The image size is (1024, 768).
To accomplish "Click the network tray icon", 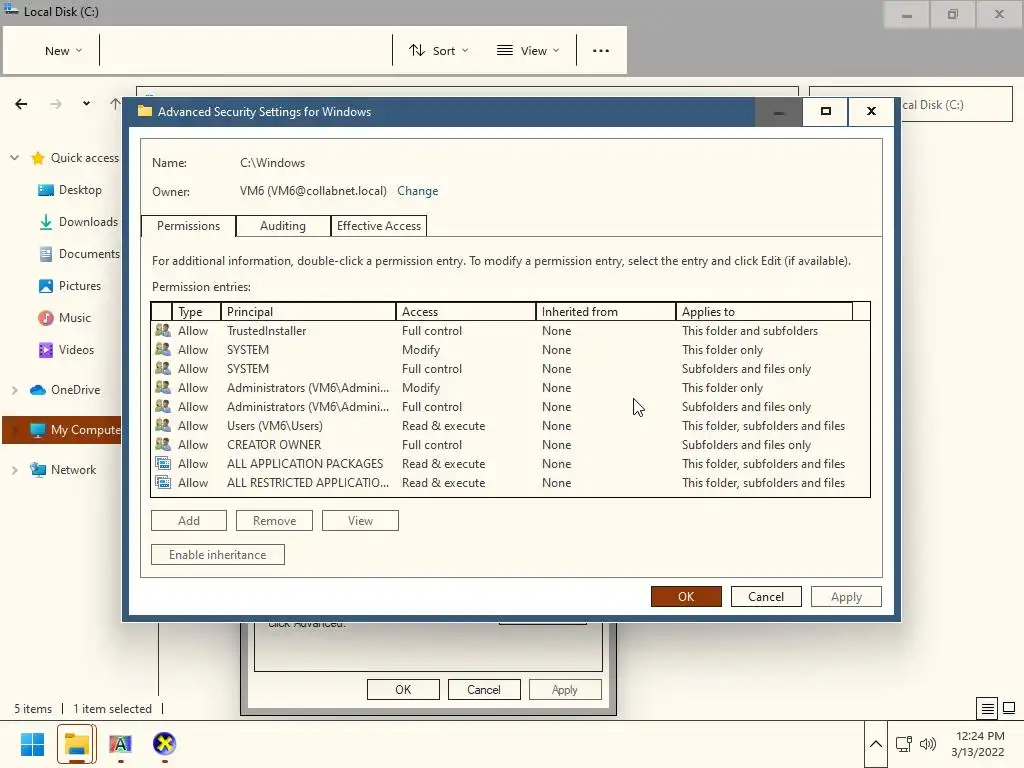I will [x=904, y=744].
